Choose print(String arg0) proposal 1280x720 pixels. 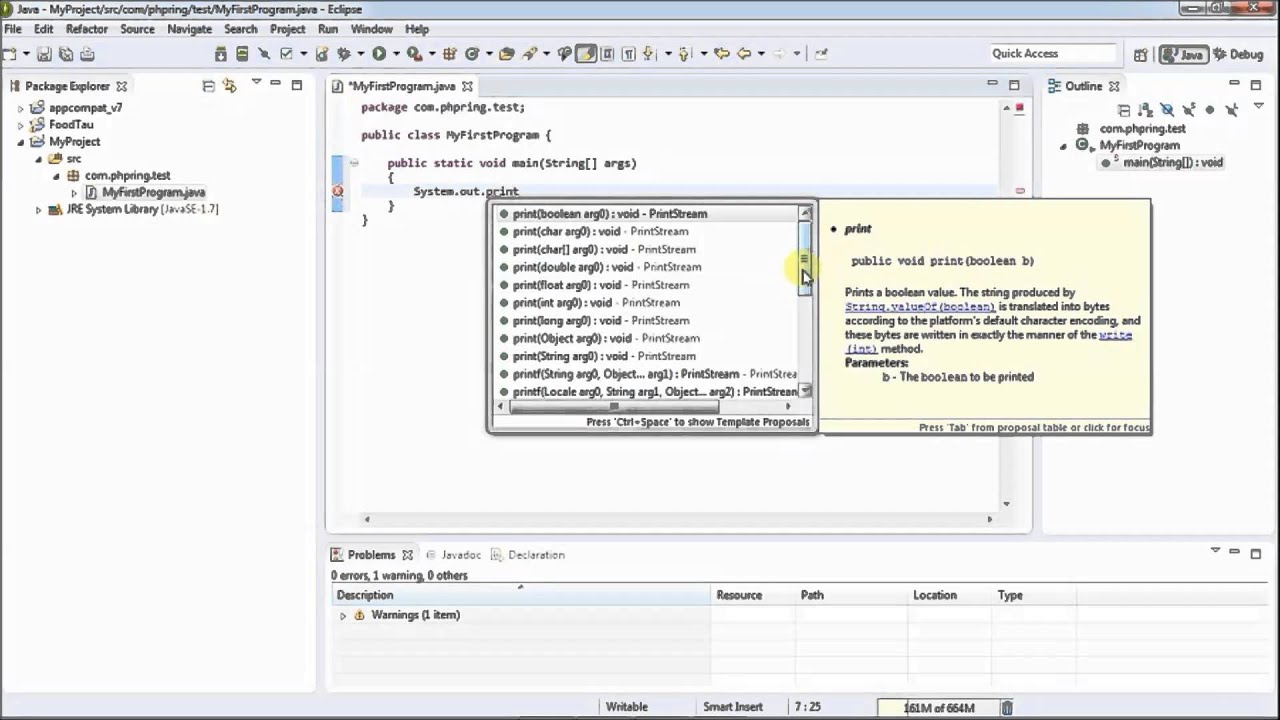tap(603, 356)
